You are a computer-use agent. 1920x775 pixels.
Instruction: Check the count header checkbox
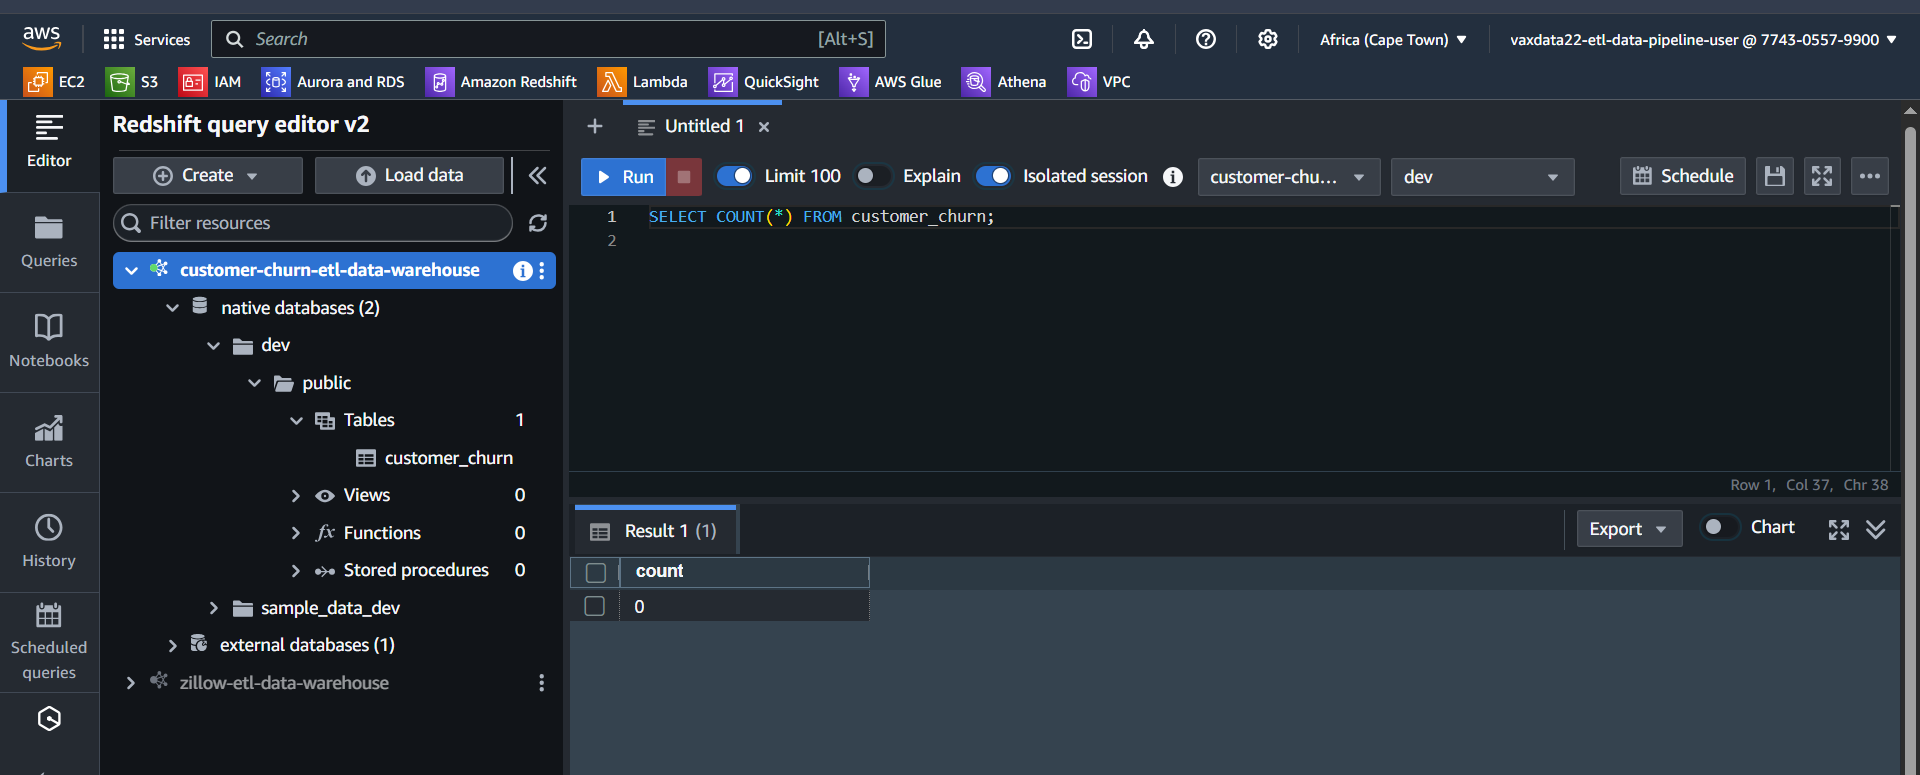[596, 572]
